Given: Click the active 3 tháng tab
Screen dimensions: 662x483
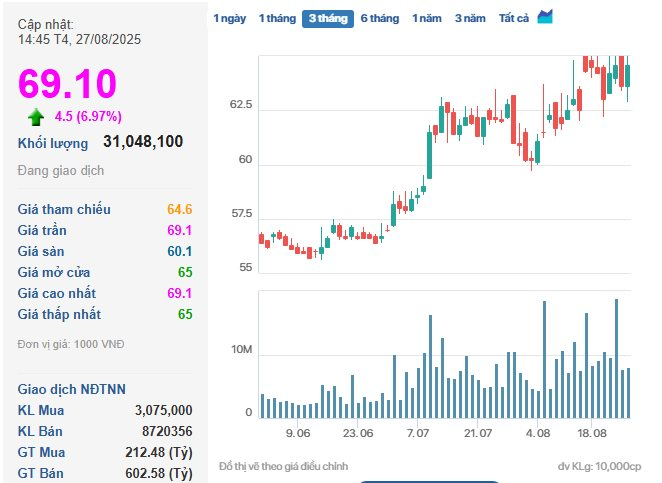Looking at the screenshot, I should (329, 18).
